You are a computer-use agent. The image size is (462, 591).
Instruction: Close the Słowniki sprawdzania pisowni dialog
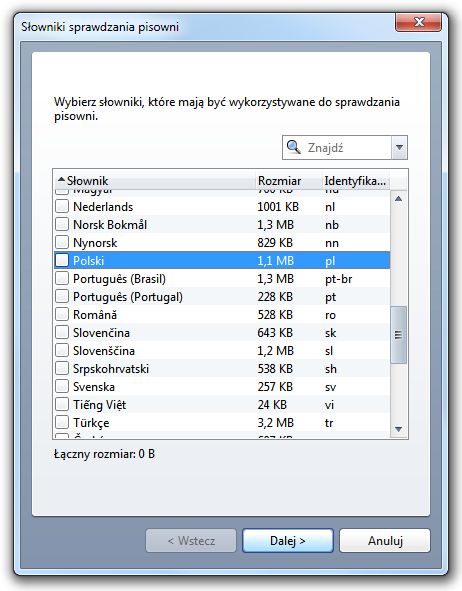click(x=418, y=23)
